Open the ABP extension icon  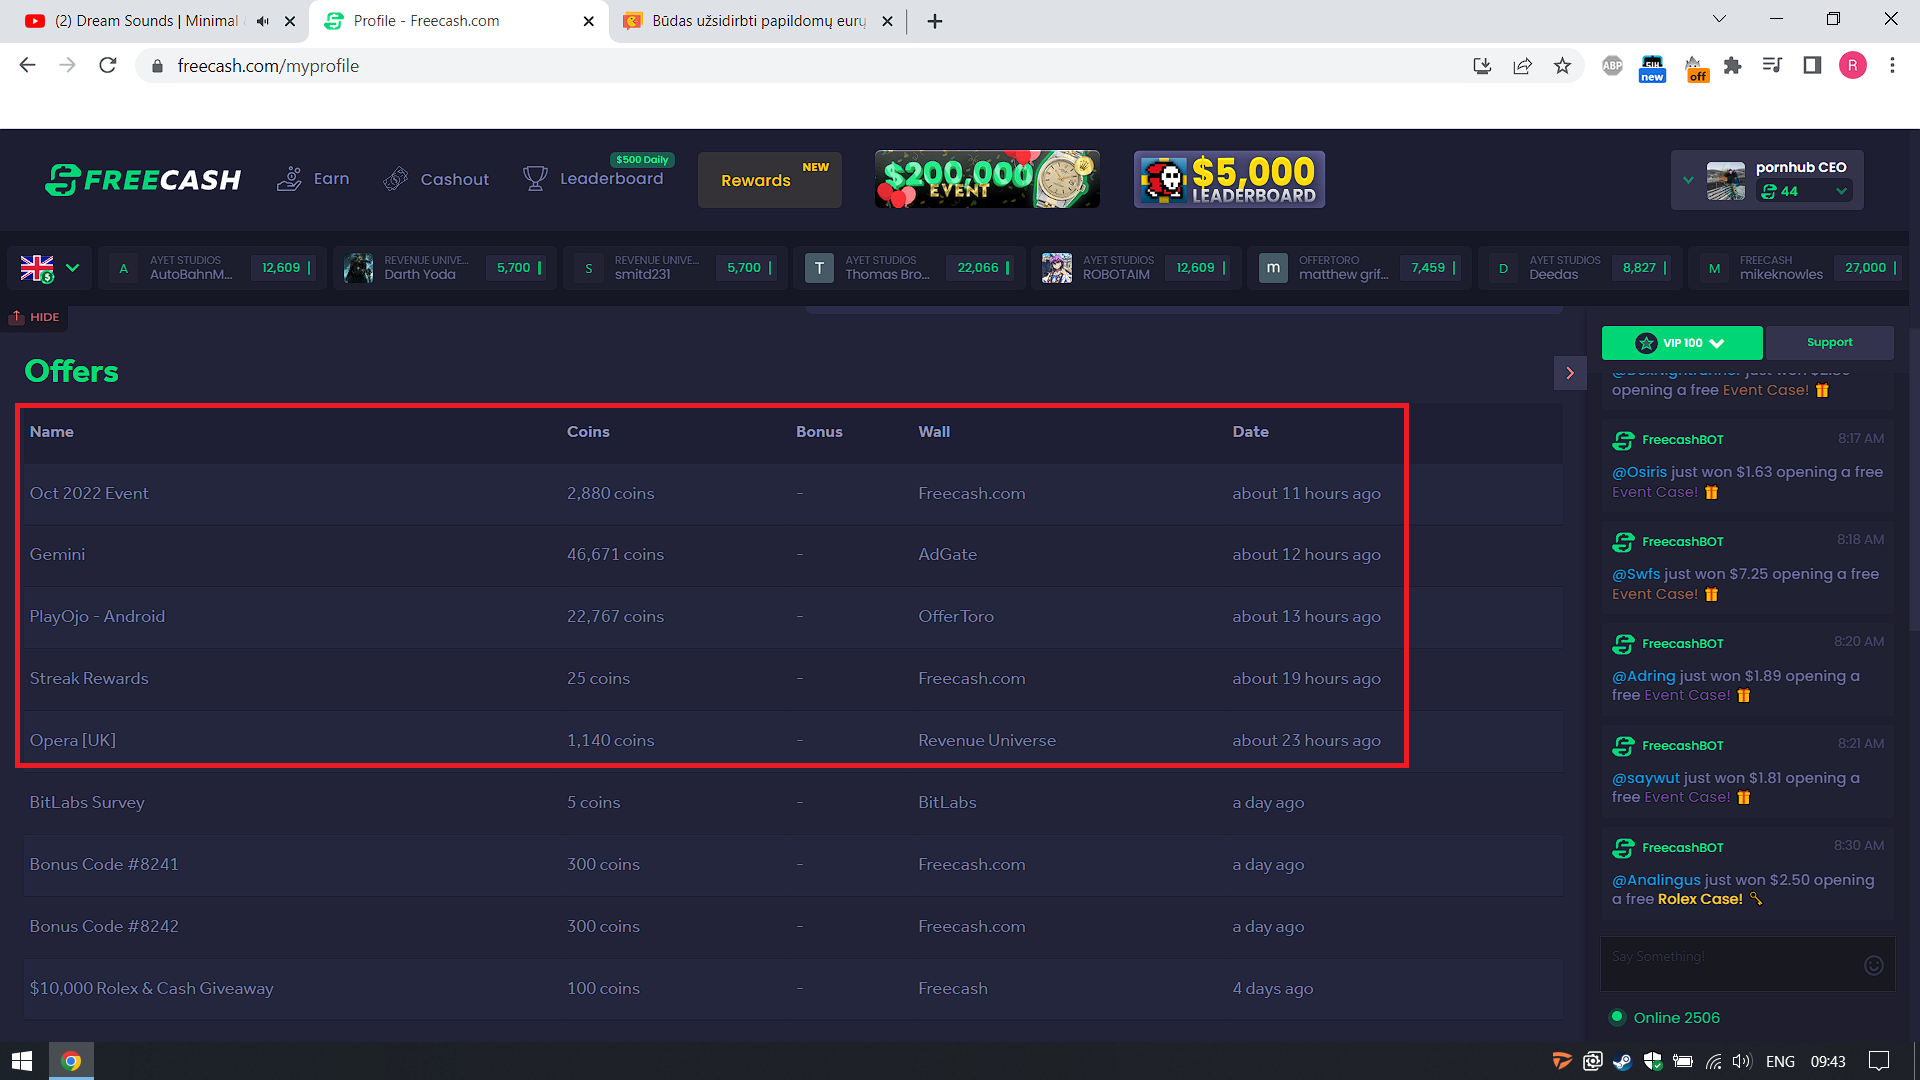pyautogui.click(x=1612, y=66)
